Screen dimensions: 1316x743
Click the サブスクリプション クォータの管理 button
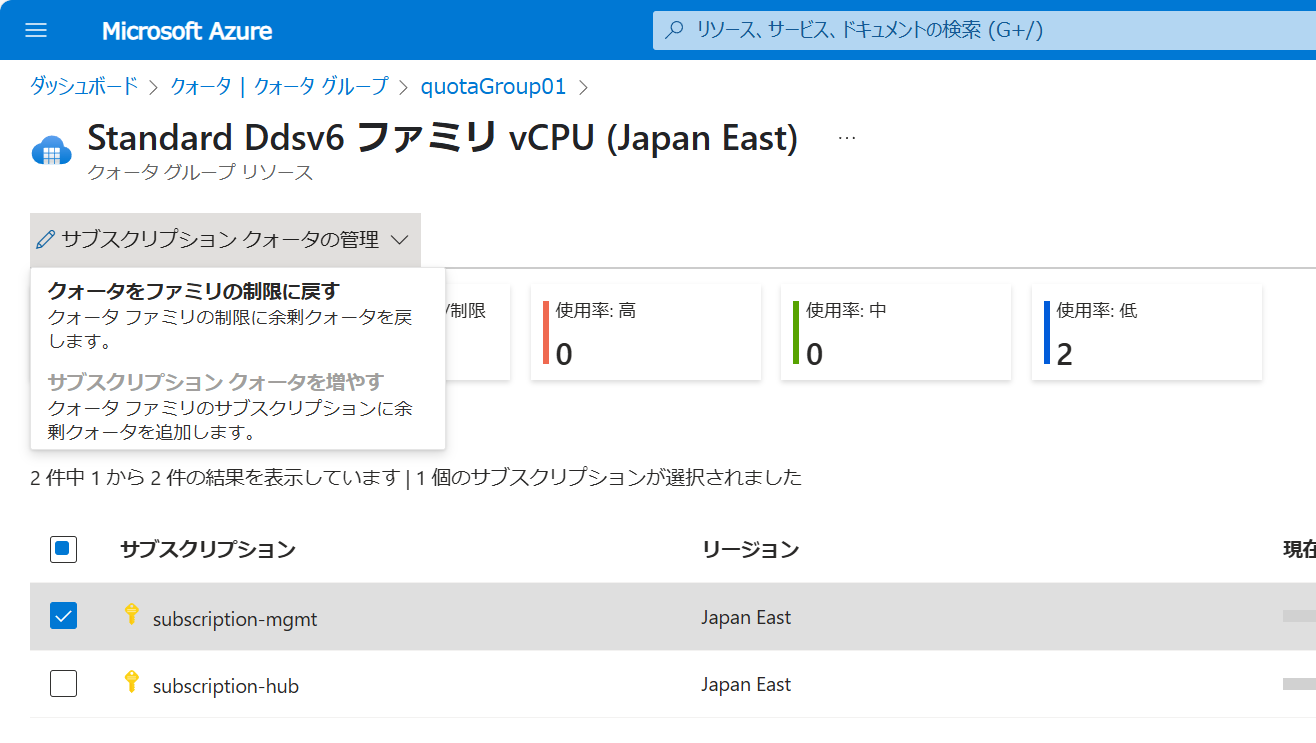click(225, 240)
